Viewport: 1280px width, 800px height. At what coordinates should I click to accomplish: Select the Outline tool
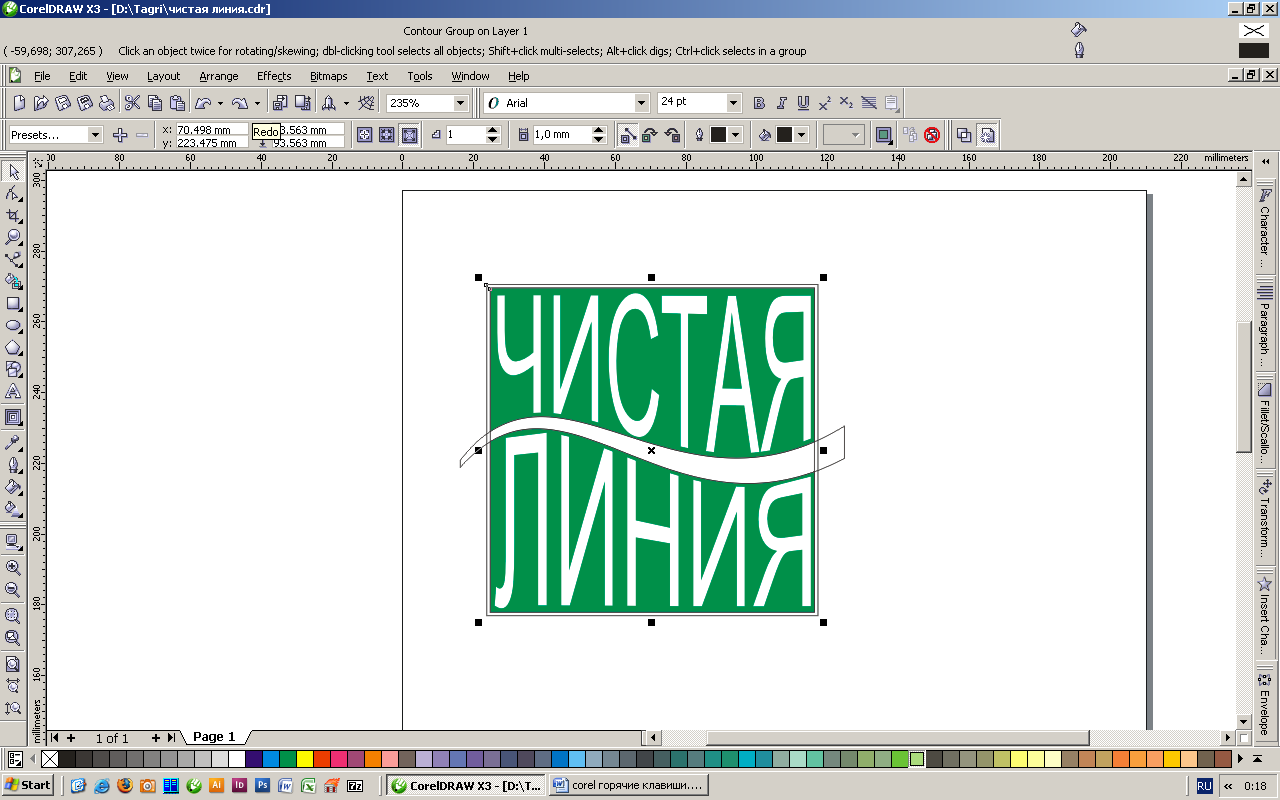point(14,465)
